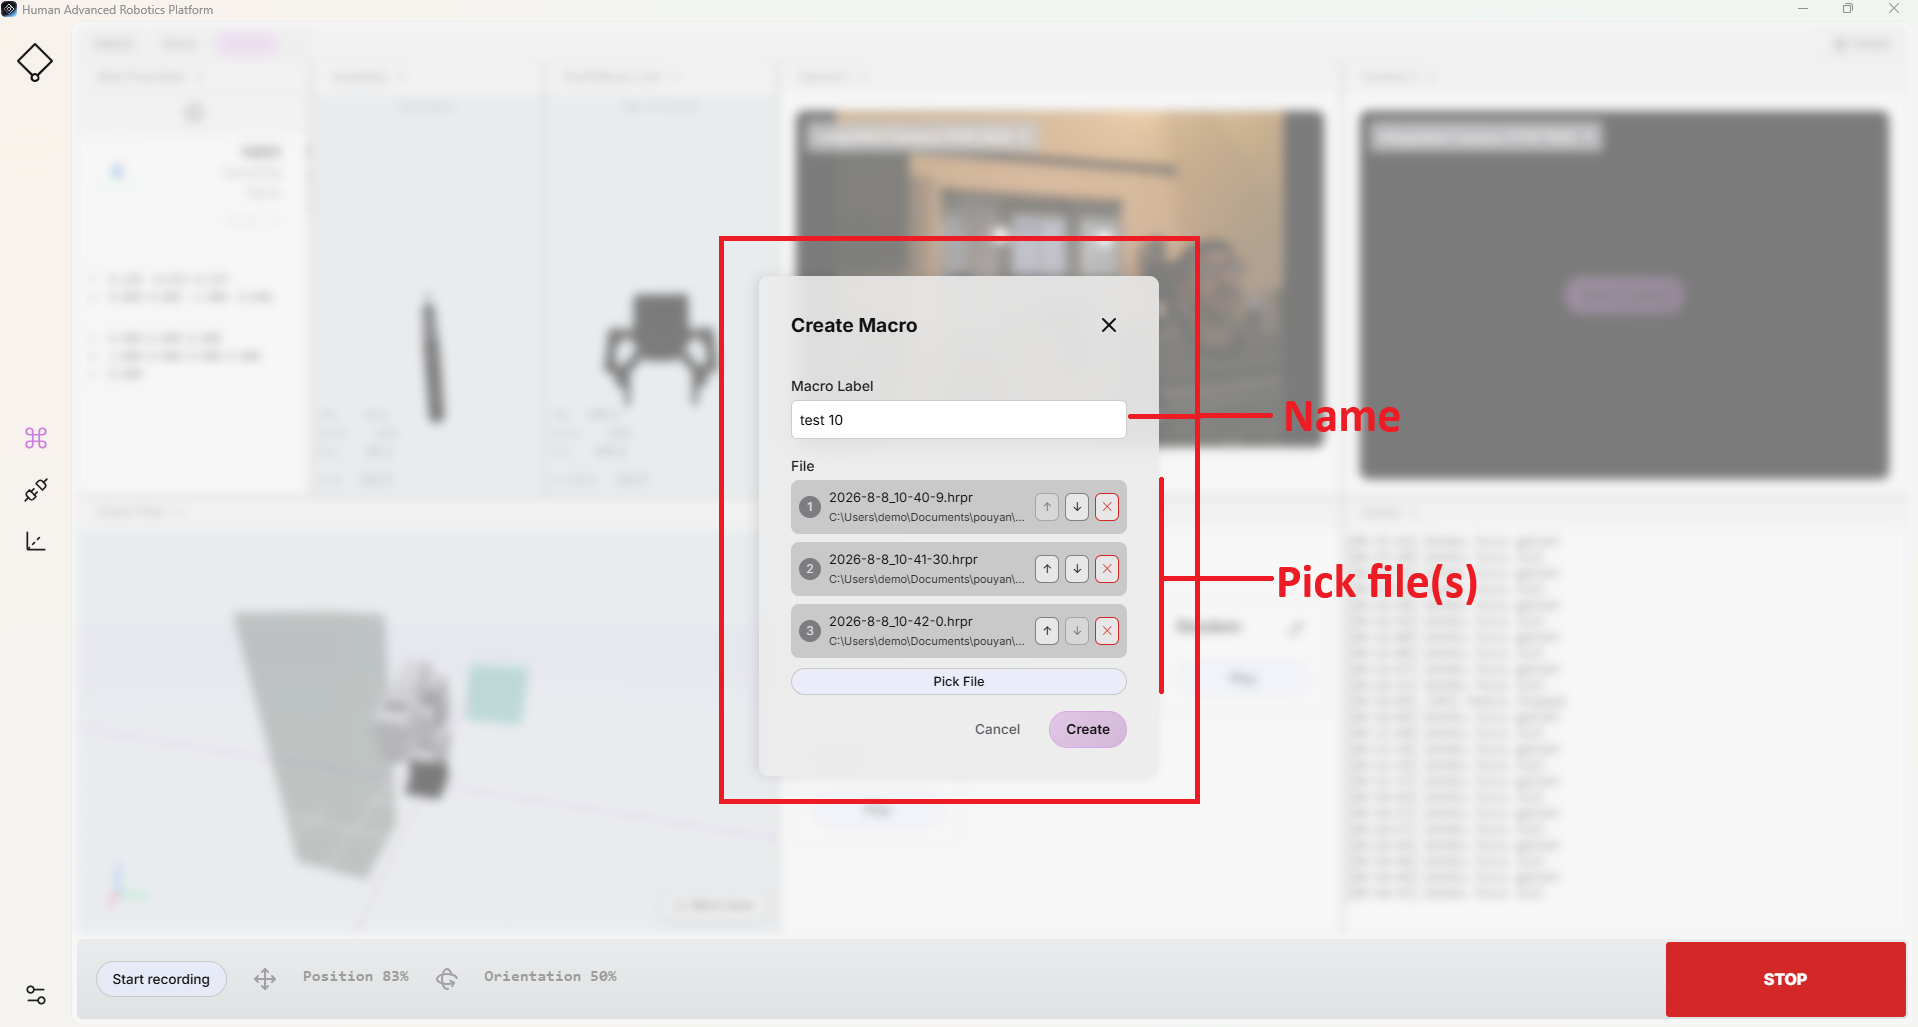Viewport: 1918px width, 1027px height.
Task: Move 2026-8-8_10-42-0.hrpr file up
Action: pyautogui.click(x=1047, y=631)
